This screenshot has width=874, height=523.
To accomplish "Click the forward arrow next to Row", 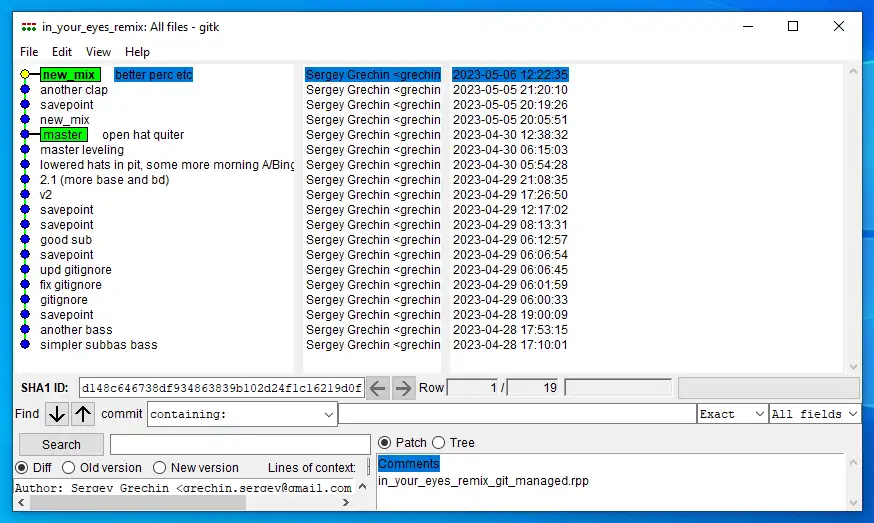I will (x=402, y=388).
